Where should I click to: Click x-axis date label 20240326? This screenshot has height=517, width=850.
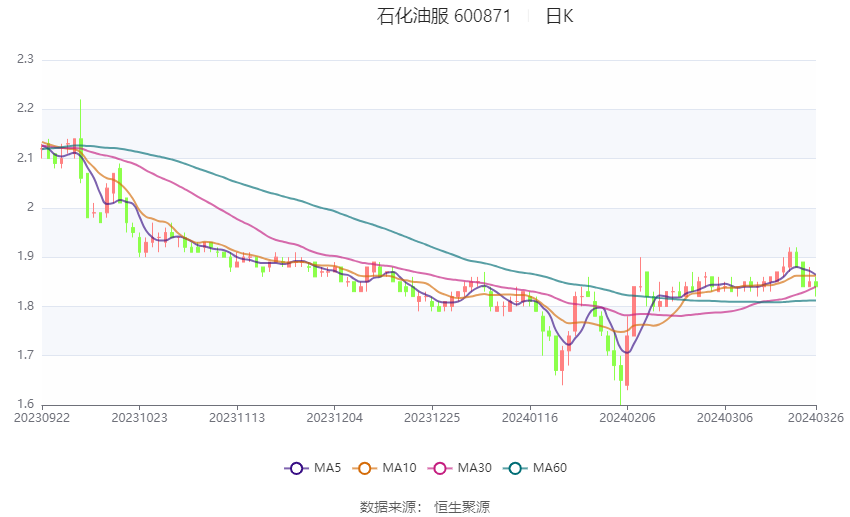[x=816, y=418]
